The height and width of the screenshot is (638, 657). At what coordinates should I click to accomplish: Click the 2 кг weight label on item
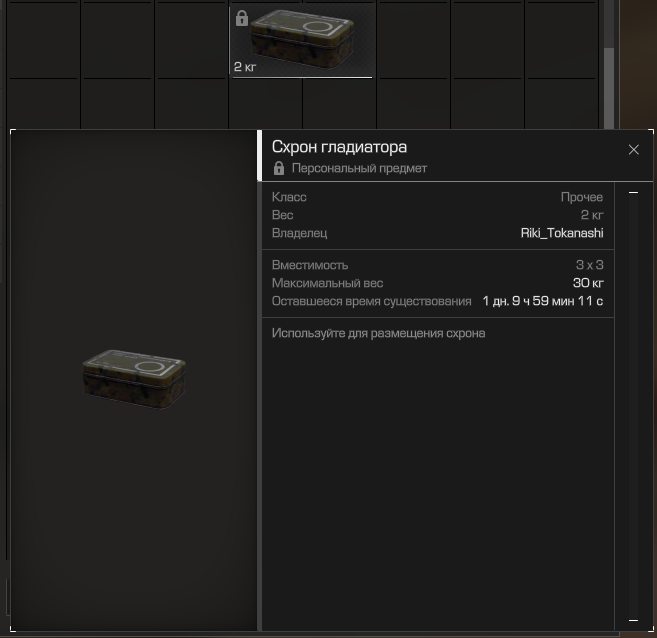pos(245,67)
